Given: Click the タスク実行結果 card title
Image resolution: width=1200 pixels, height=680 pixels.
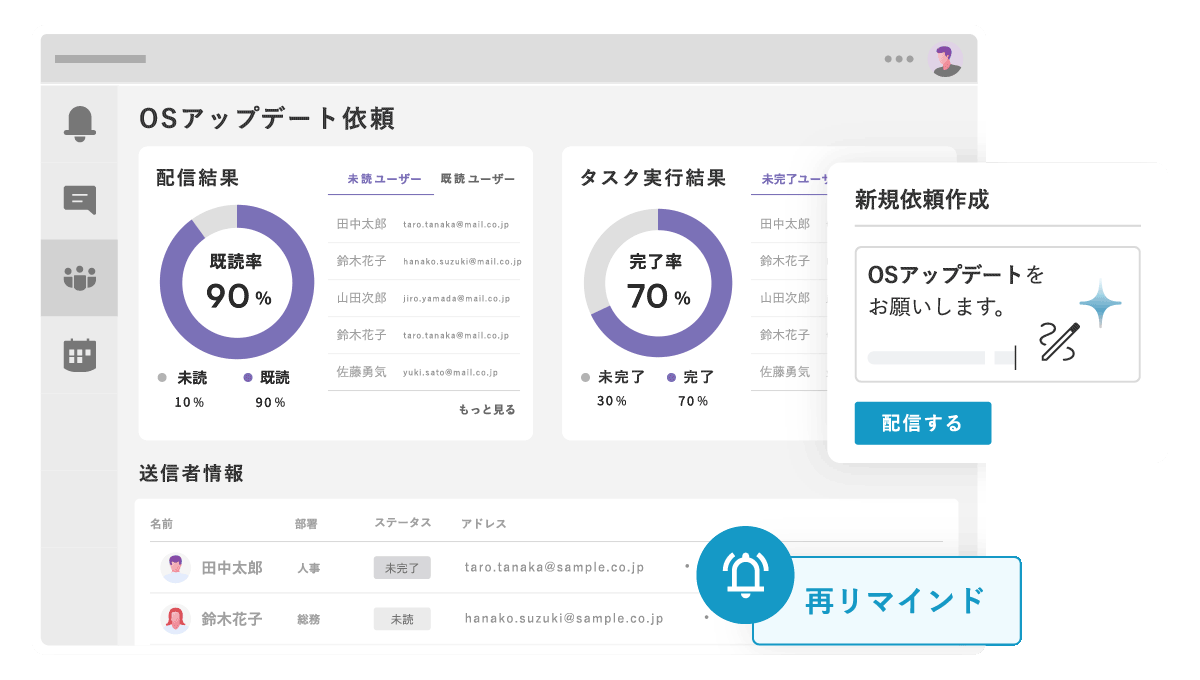Looking at the screenshot, I should 653,178.
